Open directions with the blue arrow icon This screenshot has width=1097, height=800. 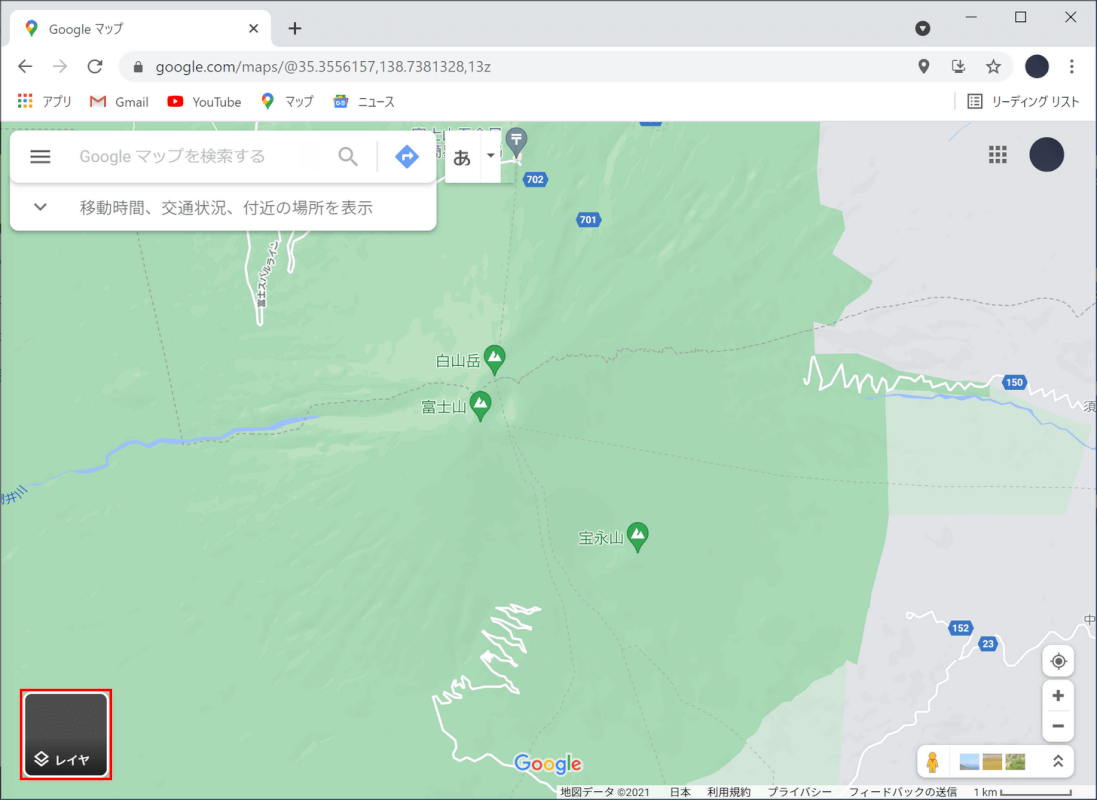pos(406,156)
